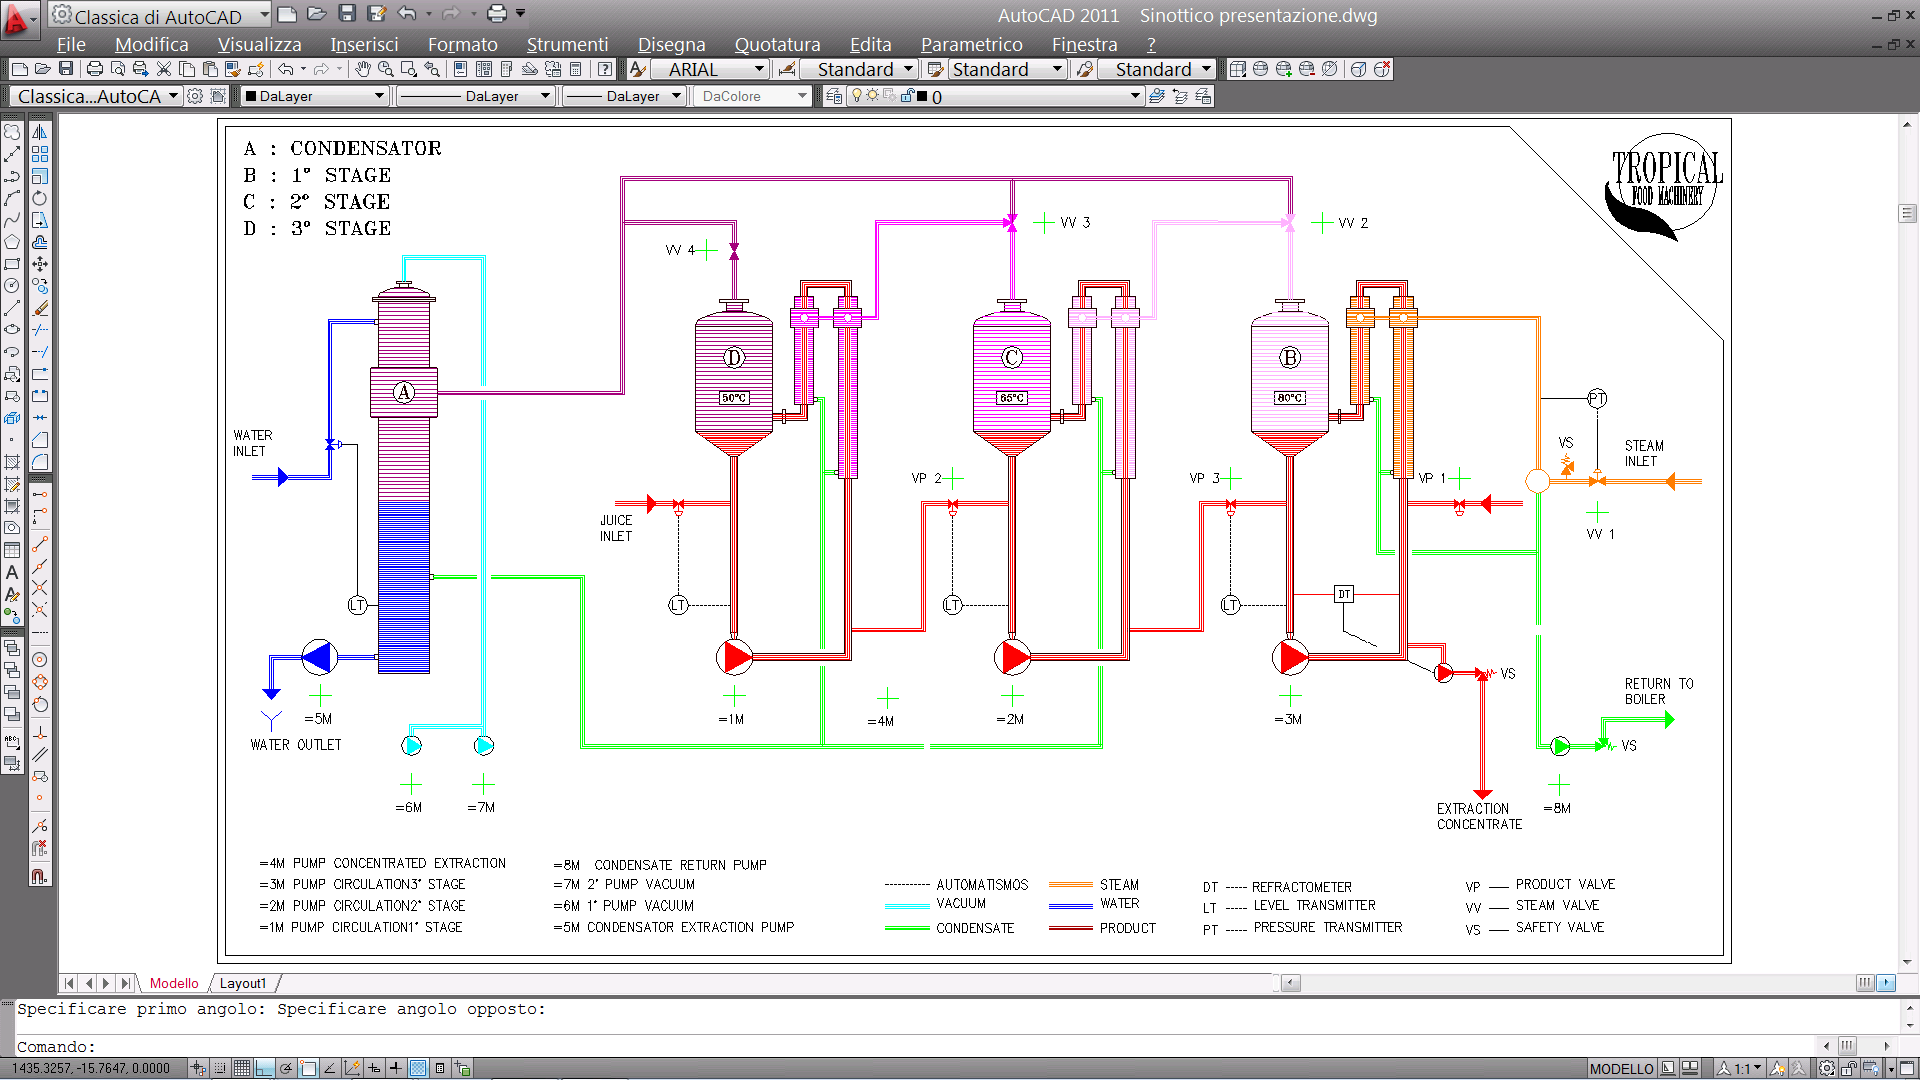Toggle layer 0 on/off lightbulb

(856, 96)
